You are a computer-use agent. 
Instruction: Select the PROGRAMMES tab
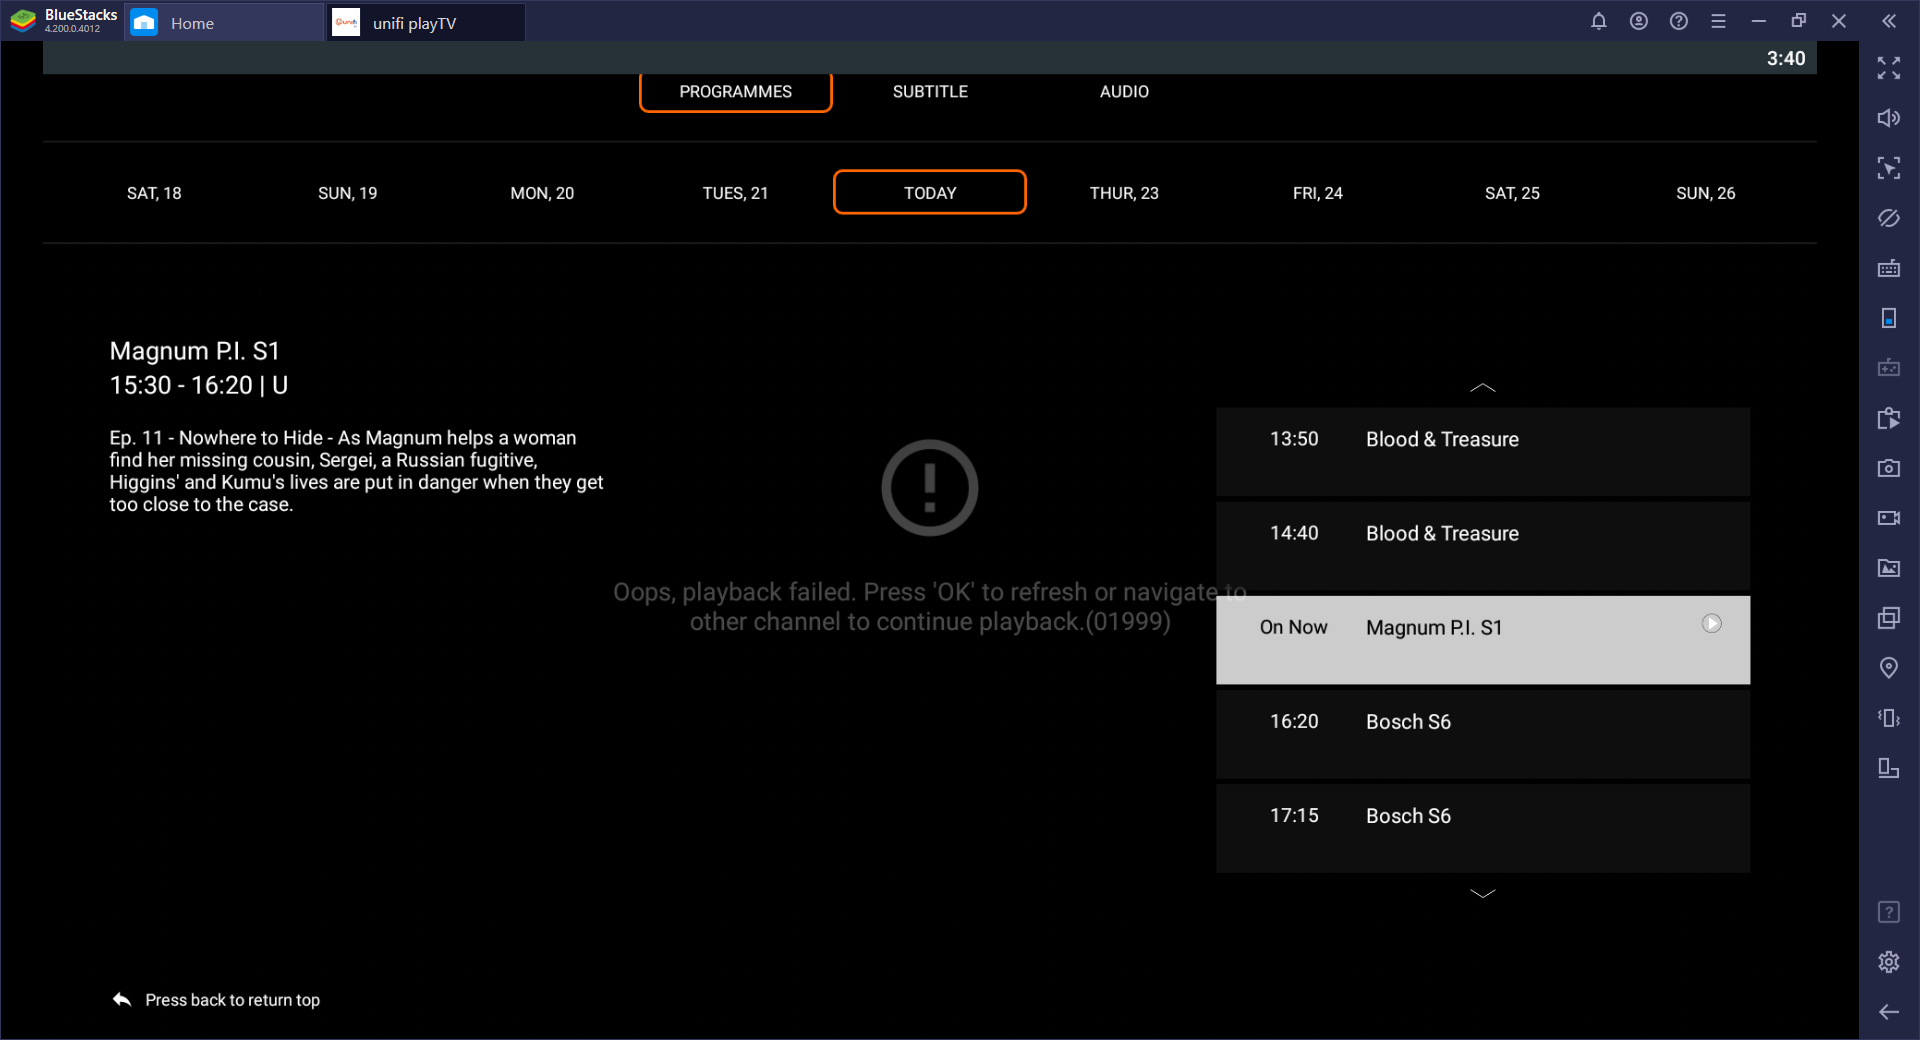coord(736,92)
